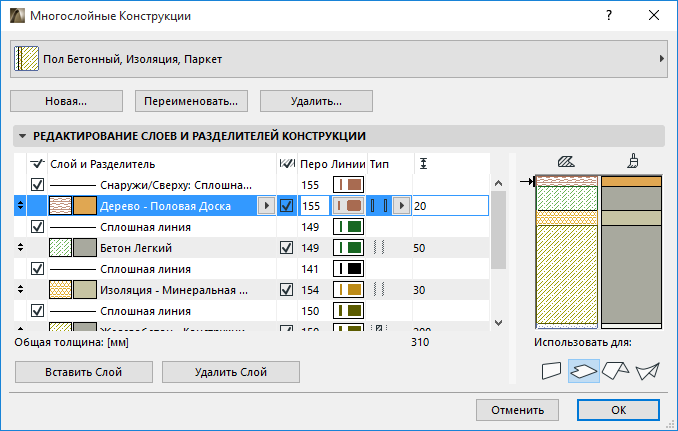Screen dimensions: 678x431
Task: Toggle end-line checkbox for Бетон Легкий
Action: tap(287, 248)
